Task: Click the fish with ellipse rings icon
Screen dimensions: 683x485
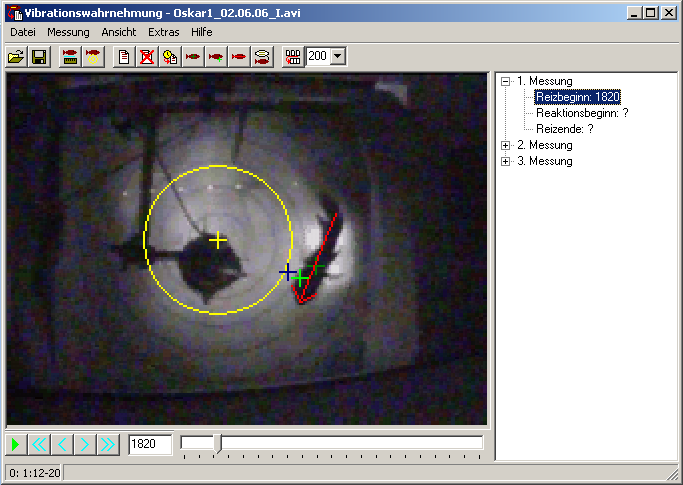Action: pyautogui.click(x=262, y=57)
